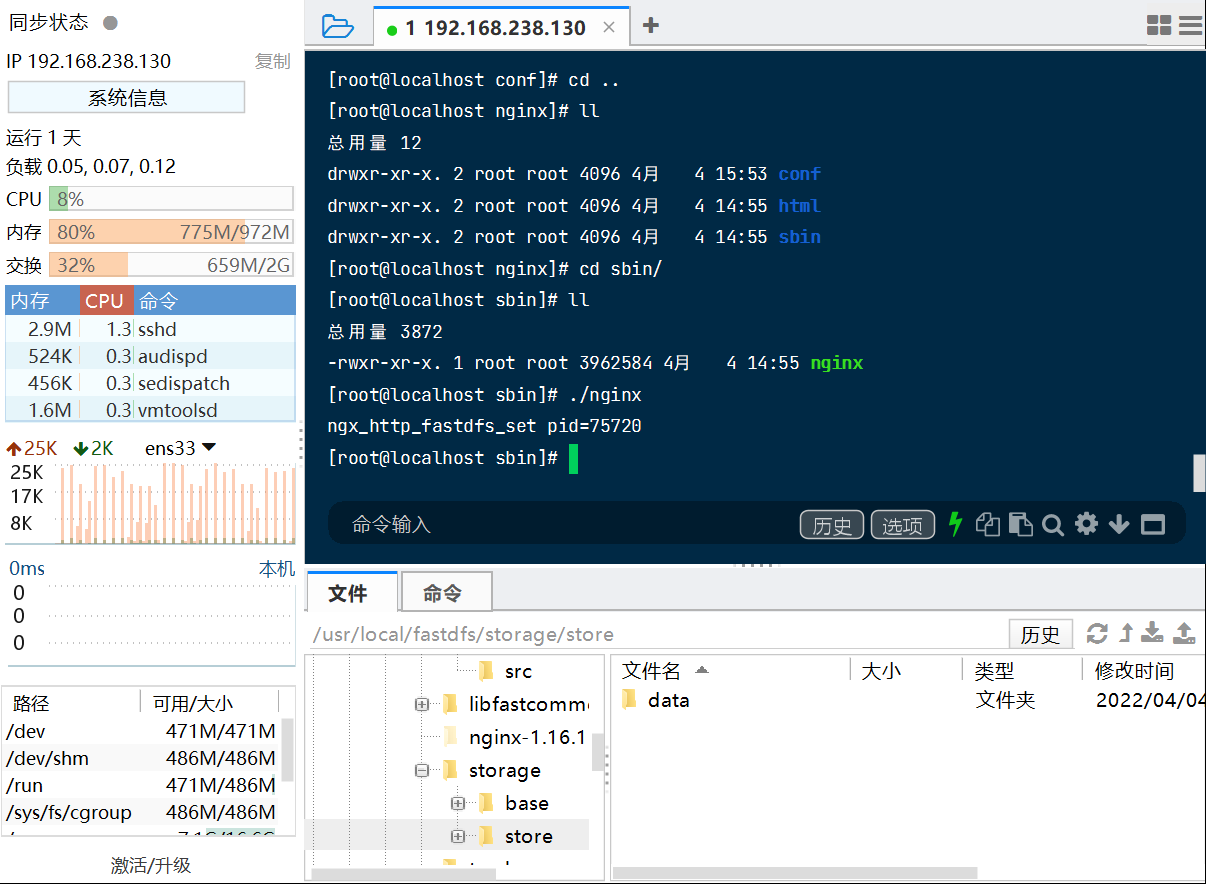Click the download file icon

point(1153,633)
